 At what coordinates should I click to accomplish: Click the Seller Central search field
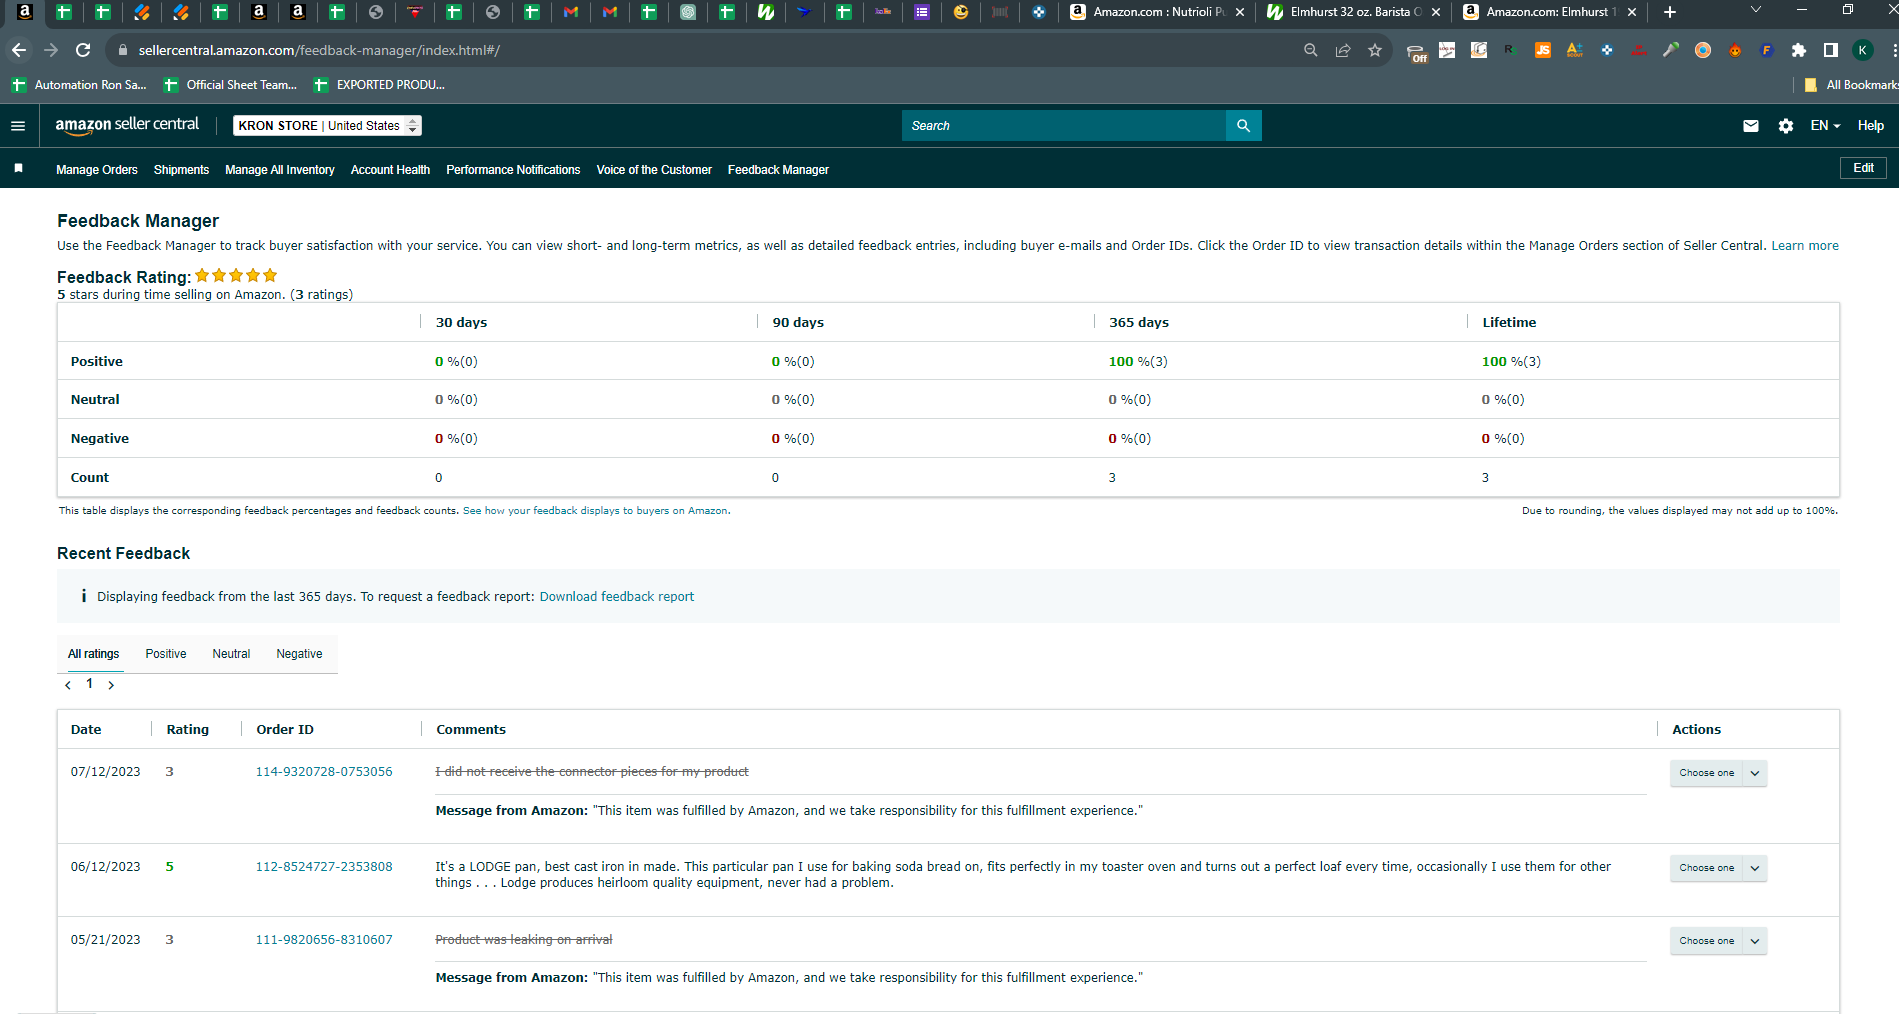pos(1064,126)
